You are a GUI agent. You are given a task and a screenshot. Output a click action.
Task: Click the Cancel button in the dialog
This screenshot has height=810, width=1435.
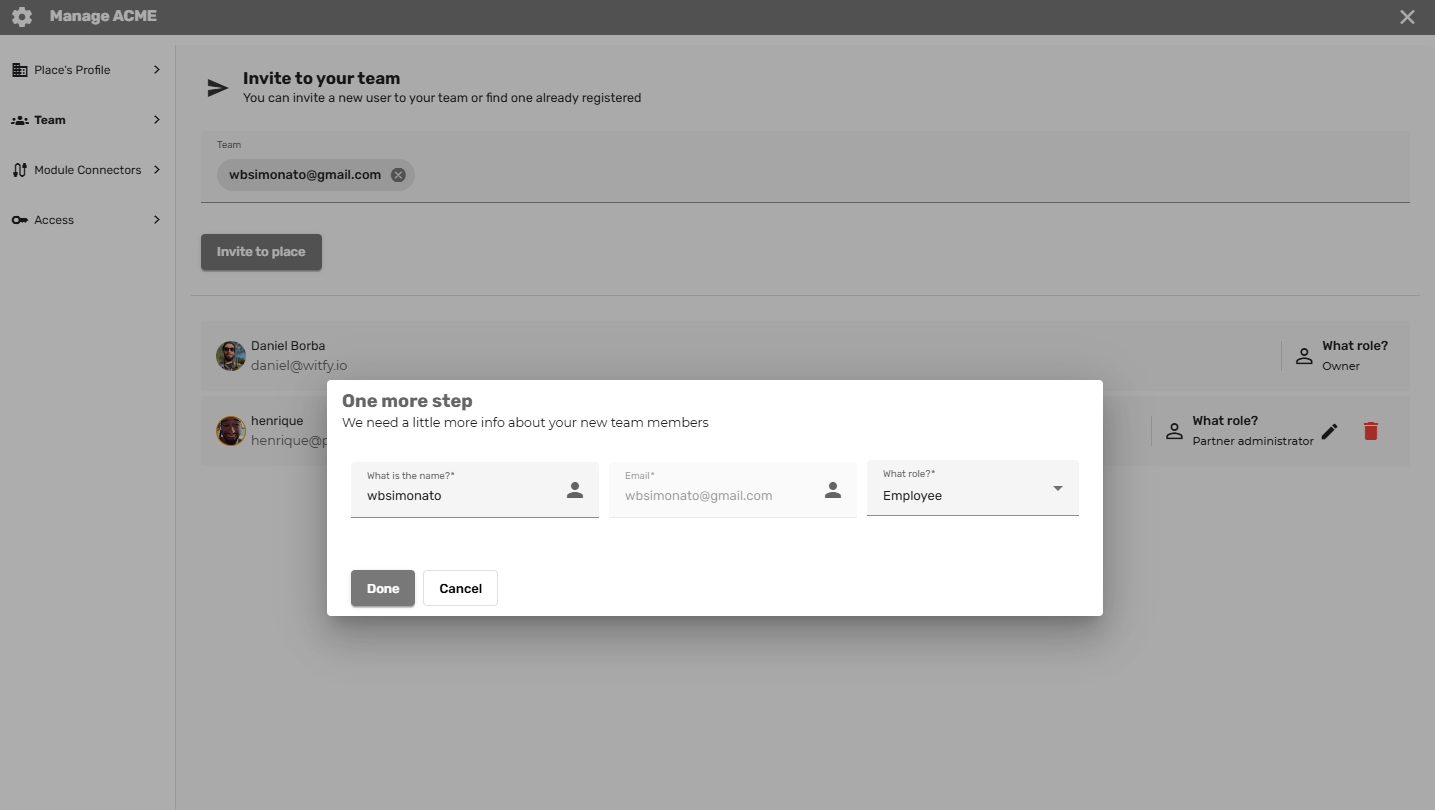click(460, 588)
